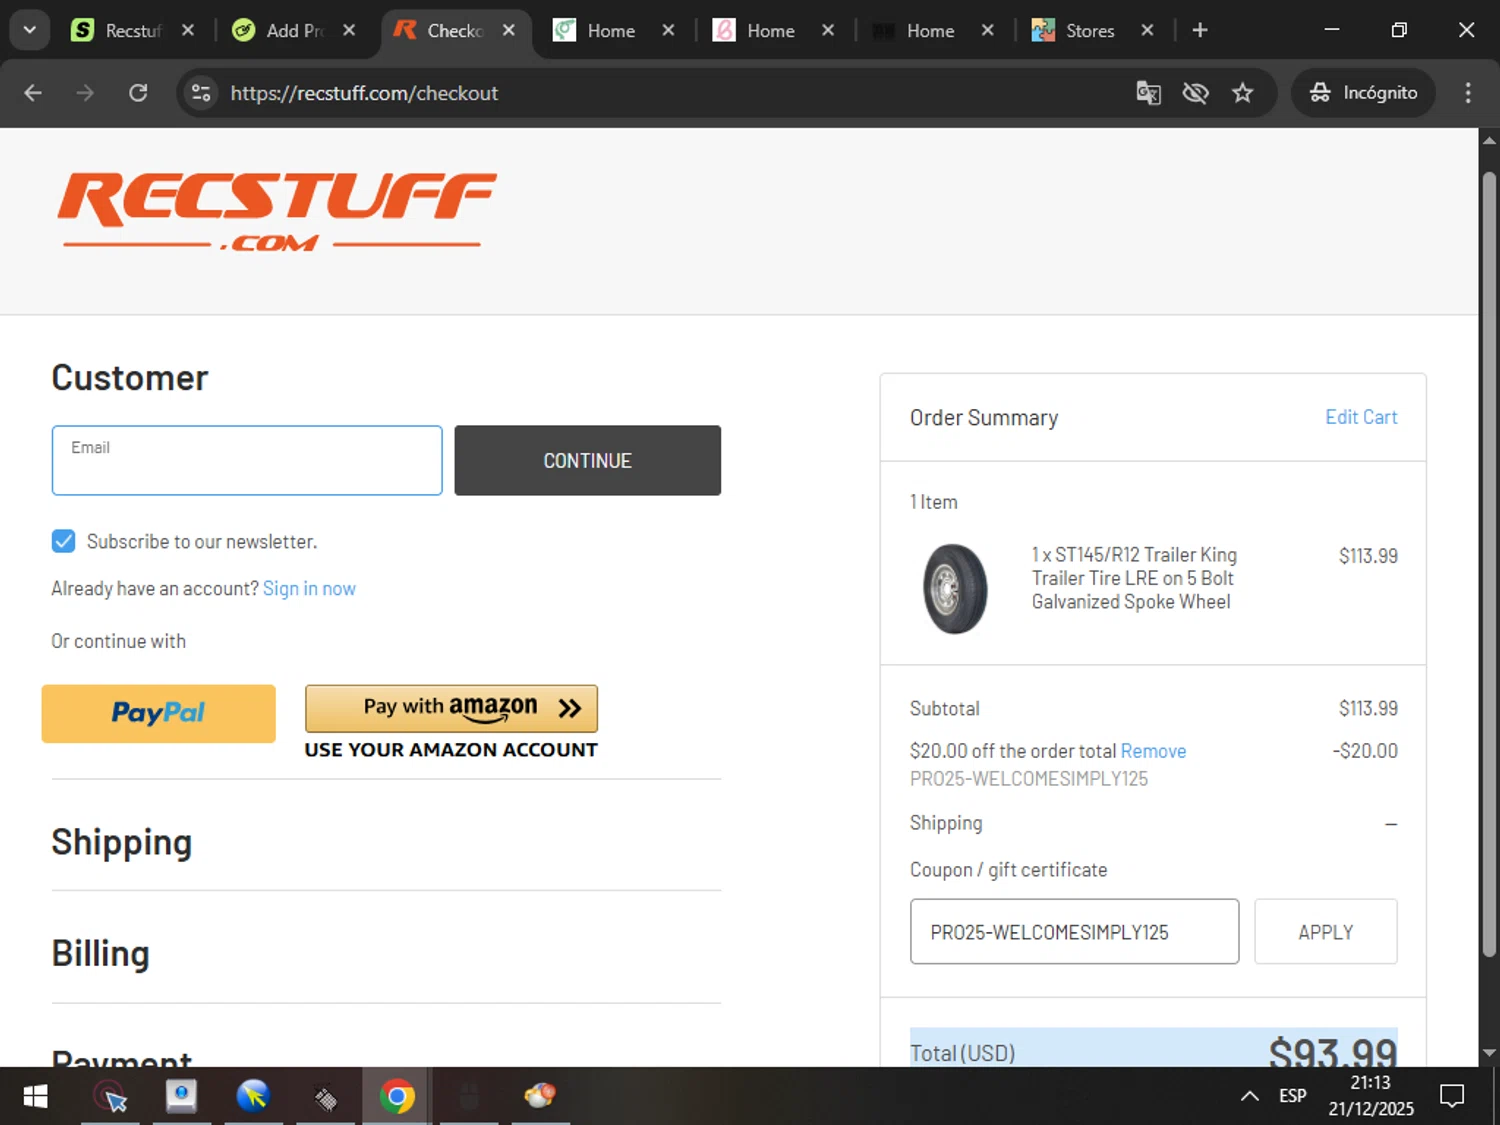Pay with the PayPal button
Image resolution: width=1500 pixels, height=1125 pixels.
click(158, 713)
